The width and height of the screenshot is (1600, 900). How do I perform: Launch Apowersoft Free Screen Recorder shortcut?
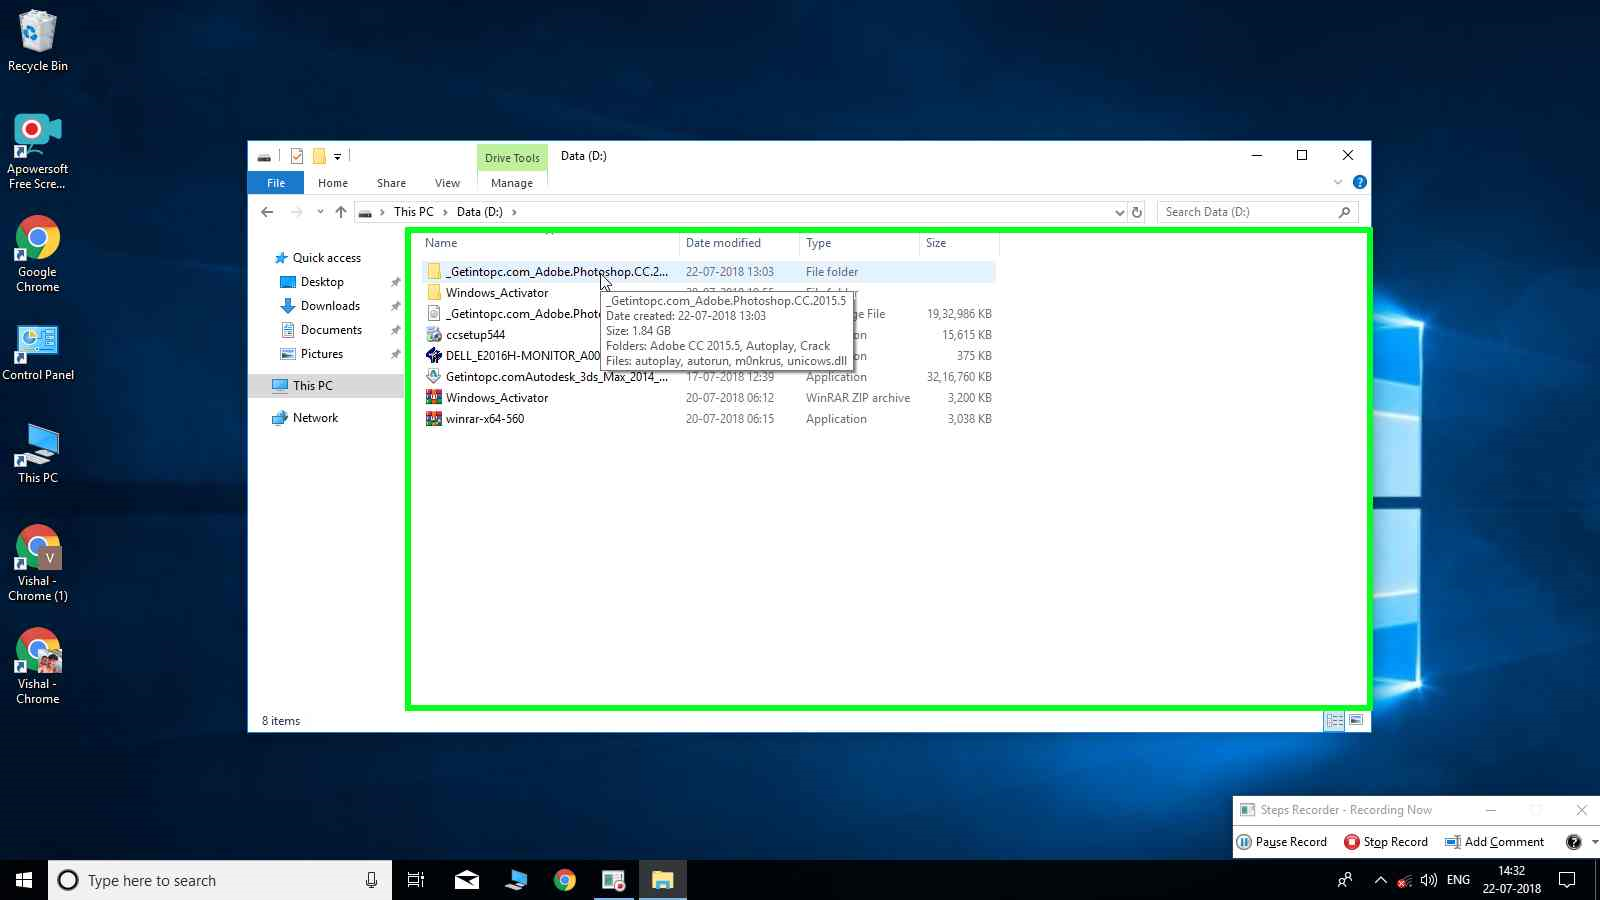pos(37,151)
